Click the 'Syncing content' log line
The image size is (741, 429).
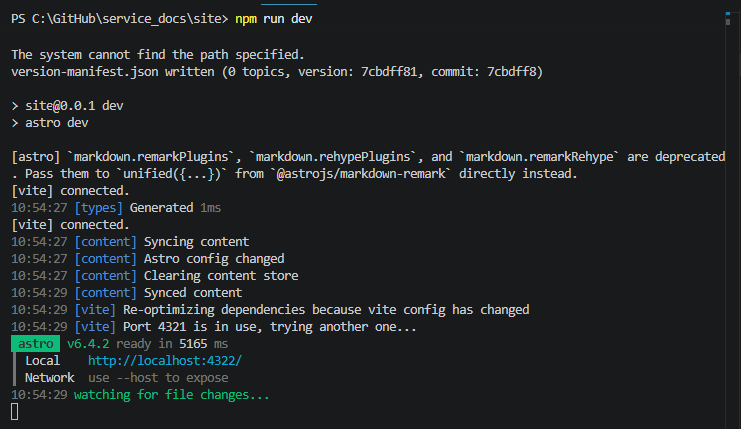[130, 242]
